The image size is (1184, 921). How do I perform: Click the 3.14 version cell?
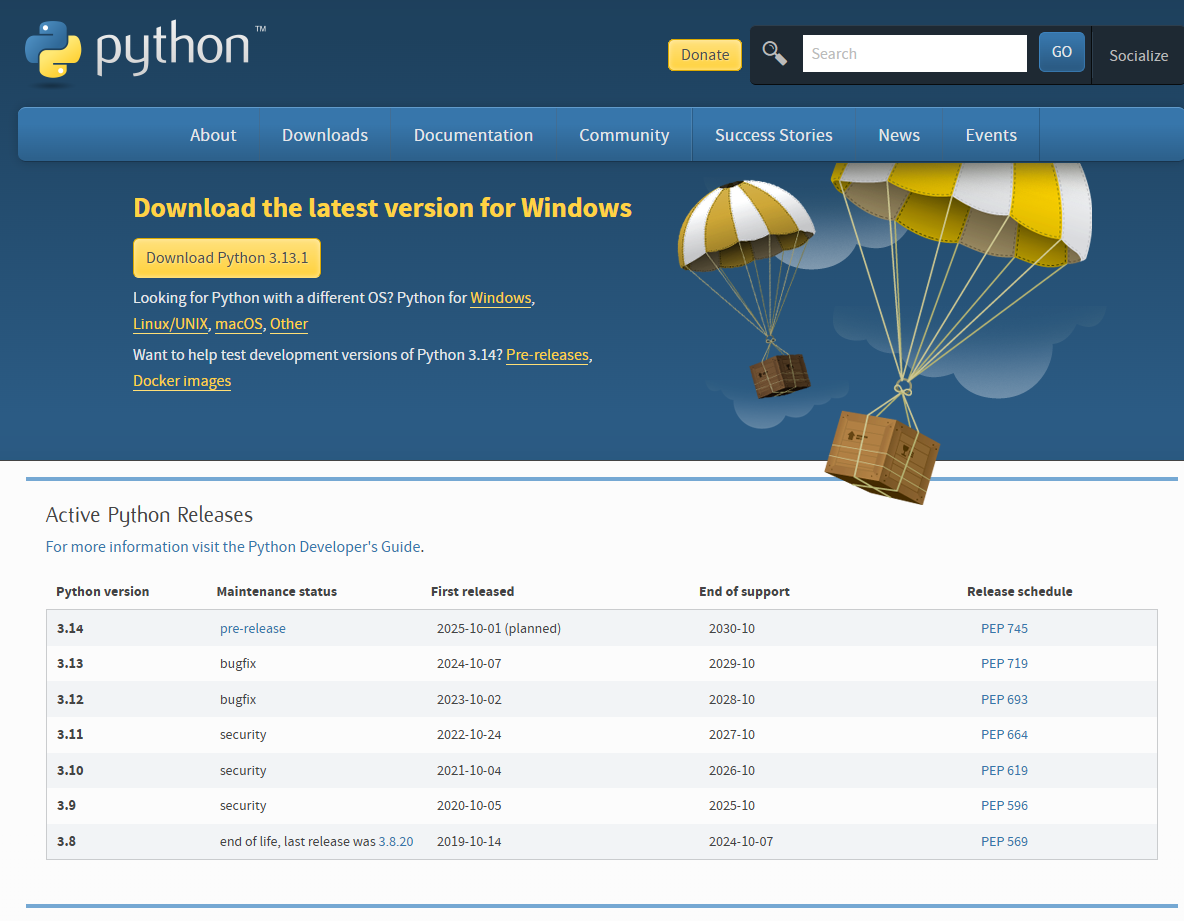pos(70,628)
